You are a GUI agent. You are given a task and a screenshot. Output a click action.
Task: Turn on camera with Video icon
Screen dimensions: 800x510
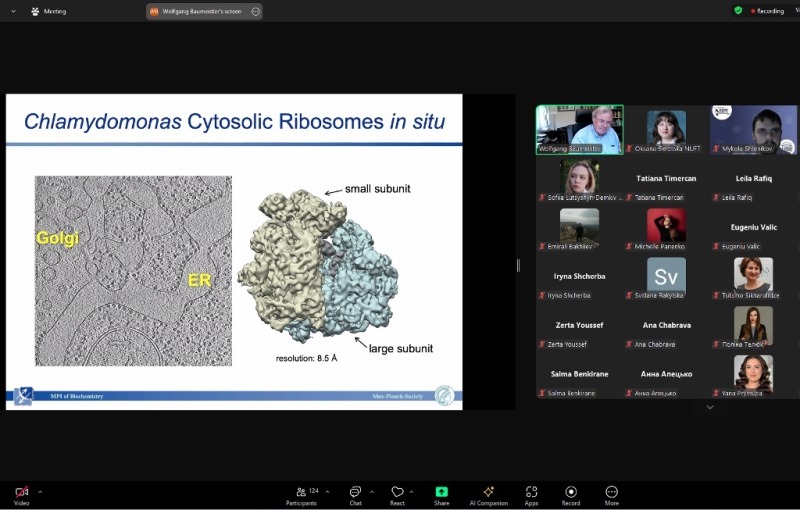pos(21,492)
